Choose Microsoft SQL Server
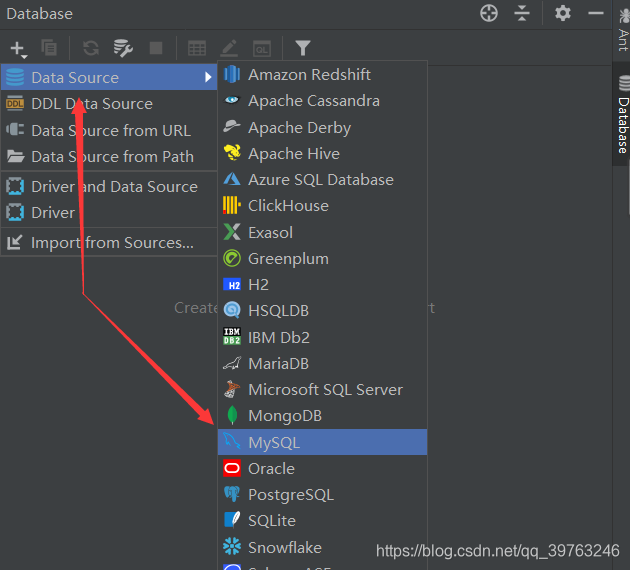630x570 pixels. [x=322, y=390]
